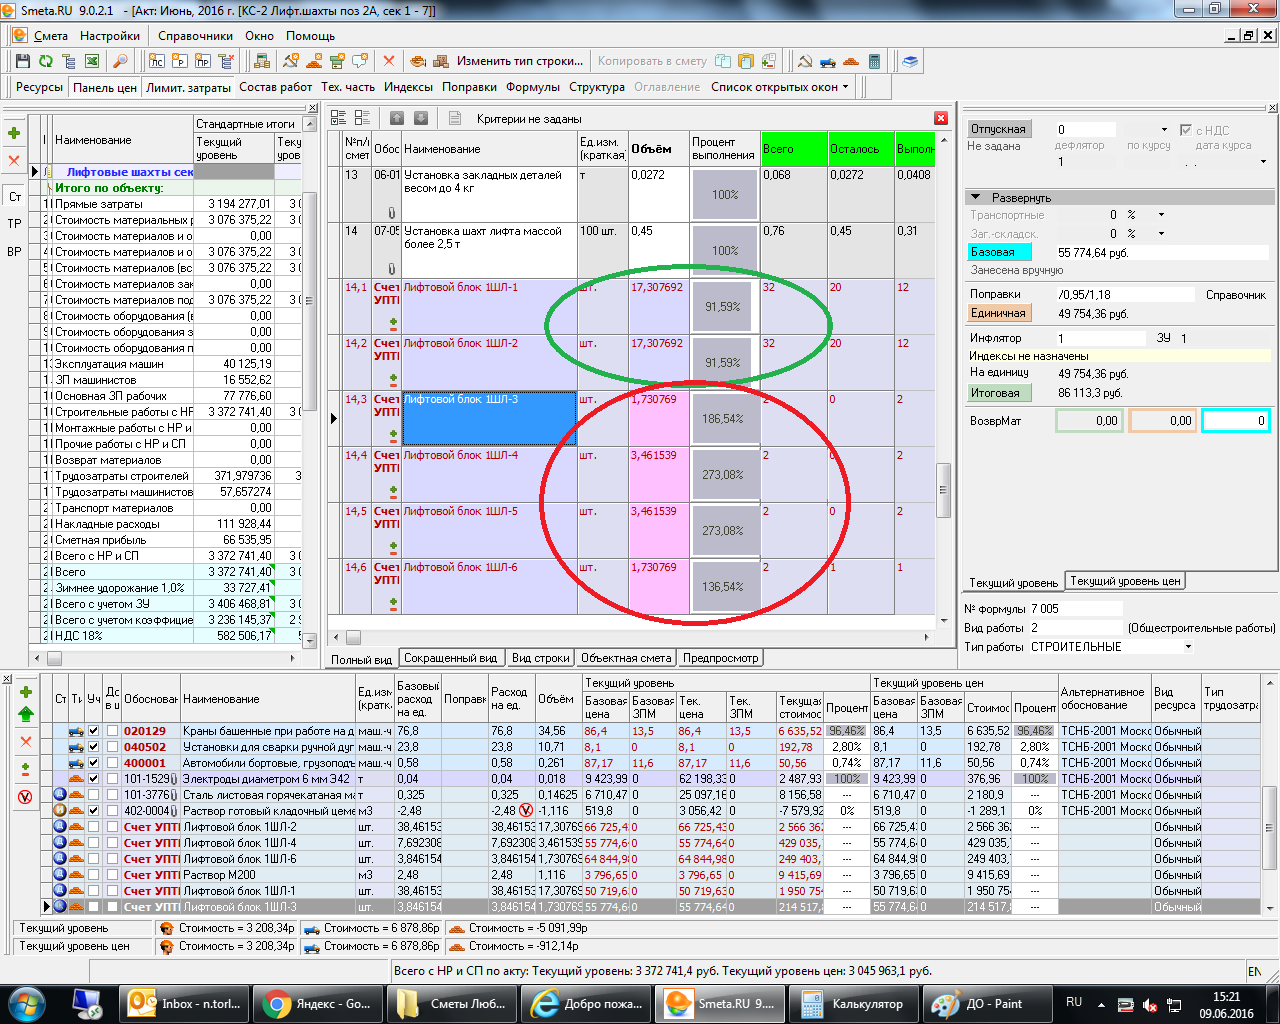Image resolution: width=1280 pixels, height=1024 pixels.
Task: Click the Excel export icon
Action: [x=92, y=61]
